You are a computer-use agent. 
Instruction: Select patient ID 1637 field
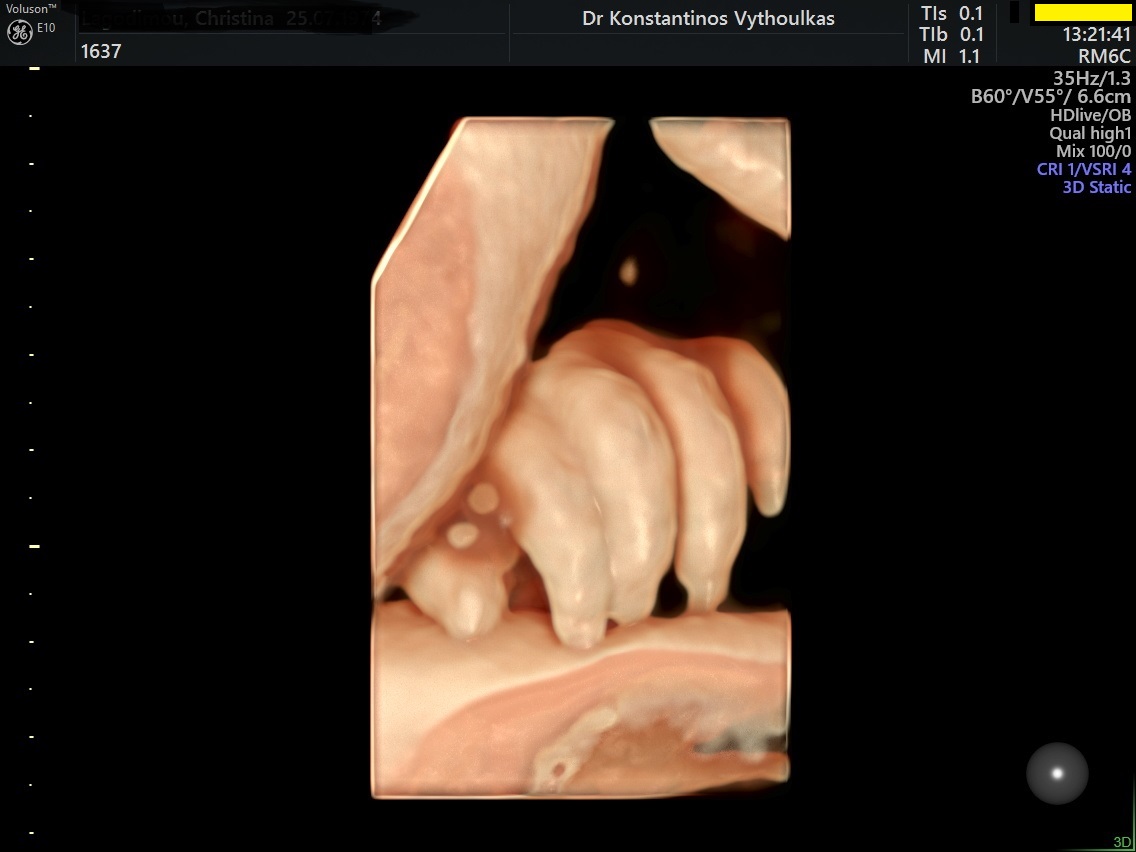(101, 51)
